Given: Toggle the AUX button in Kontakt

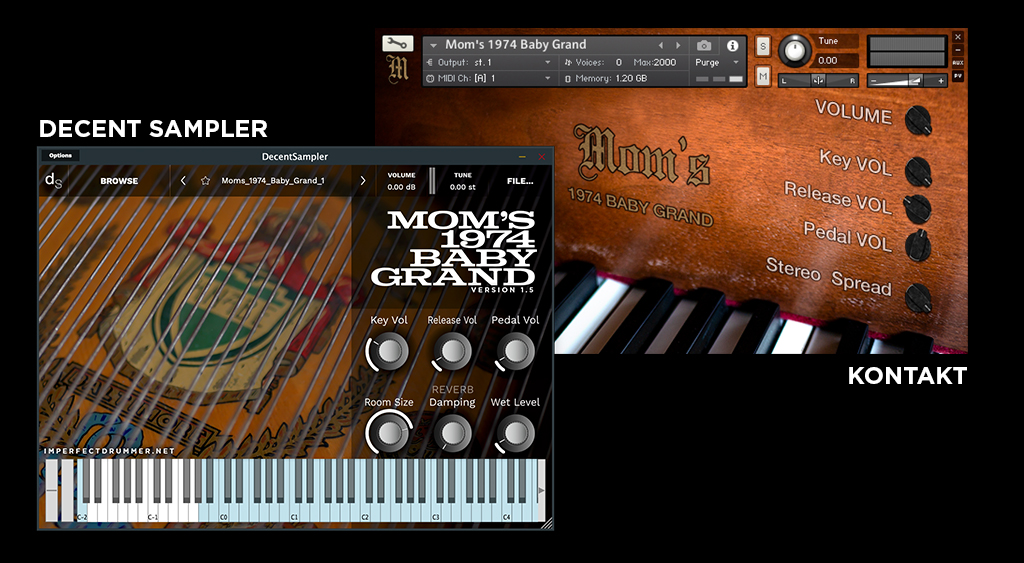Looking at the screenshot, I should click(x=958, y=63).
